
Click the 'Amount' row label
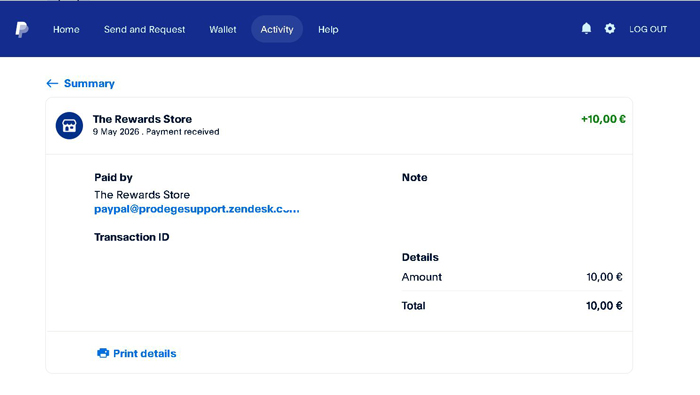[x=421, y=277]
